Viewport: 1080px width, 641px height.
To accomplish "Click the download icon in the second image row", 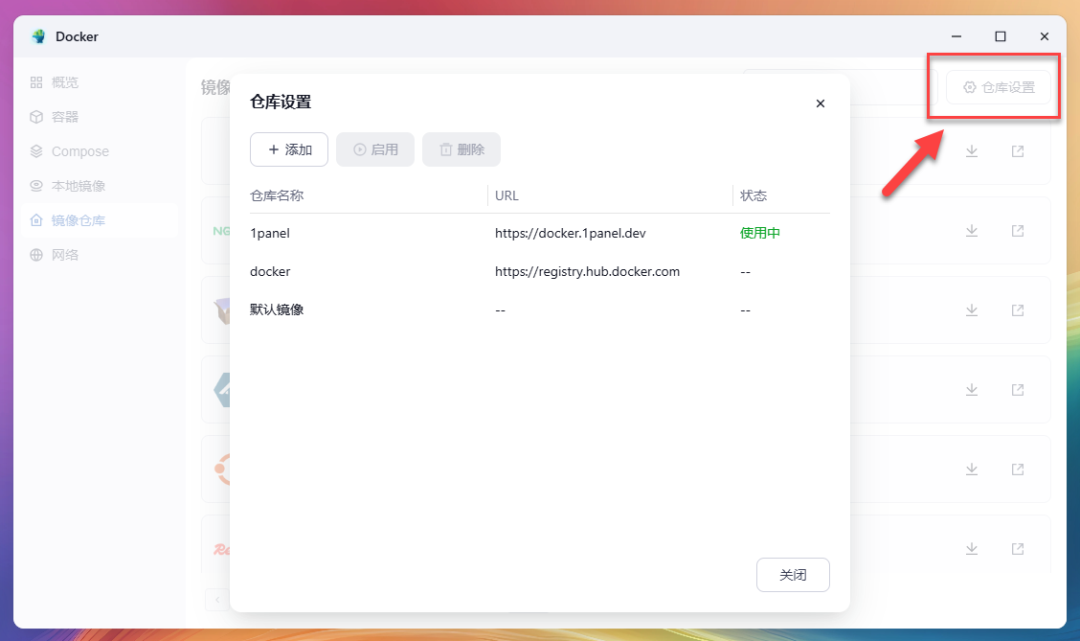I will click(x=972, y=231).
